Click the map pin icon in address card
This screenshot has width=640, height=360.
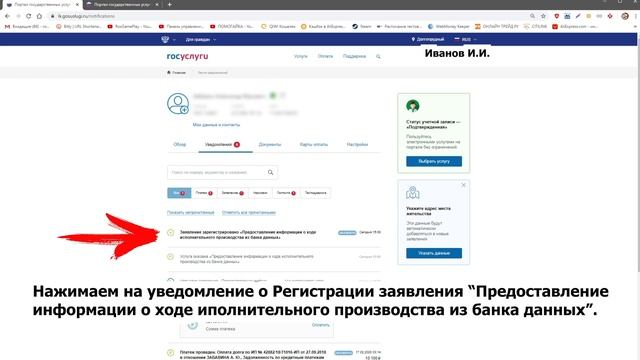(x=413, y=192)
